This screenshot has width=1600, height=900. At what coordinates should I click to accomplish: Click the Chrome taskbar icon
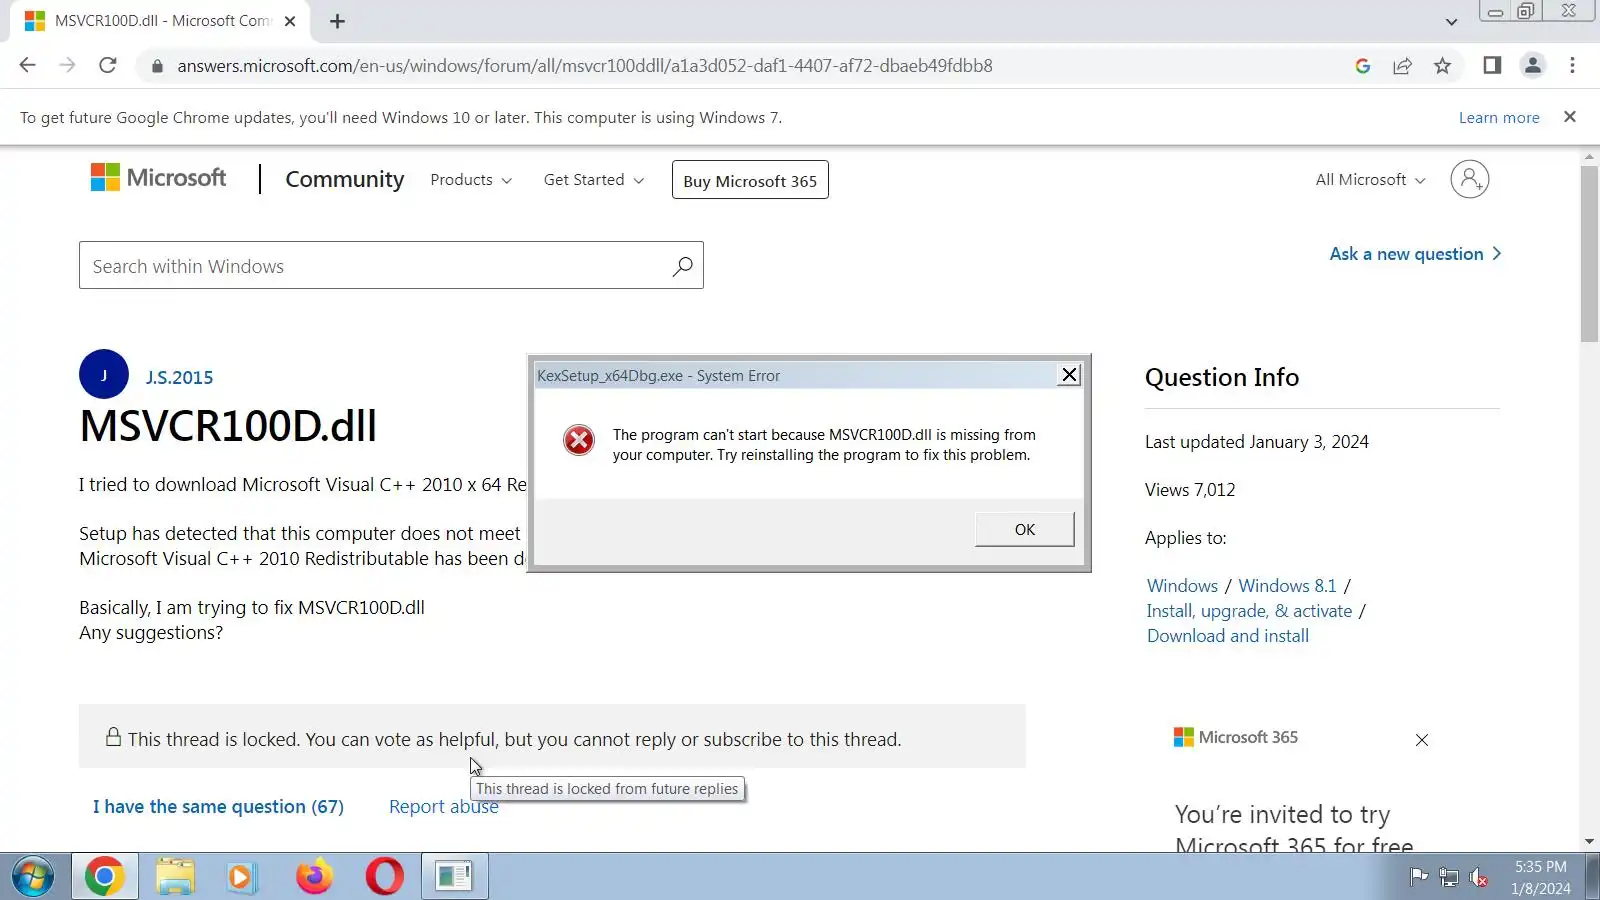tap(104, 877)
